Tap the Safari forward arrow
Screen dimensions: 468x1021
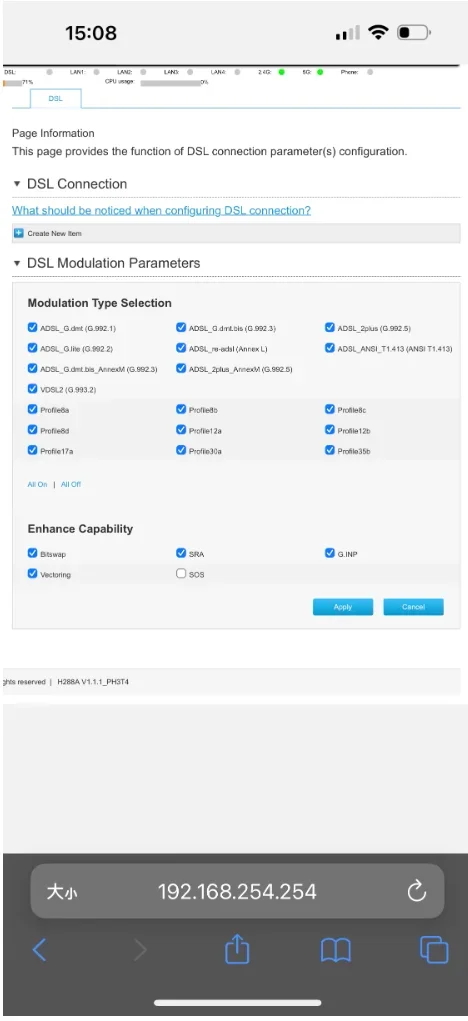point(141,950)
